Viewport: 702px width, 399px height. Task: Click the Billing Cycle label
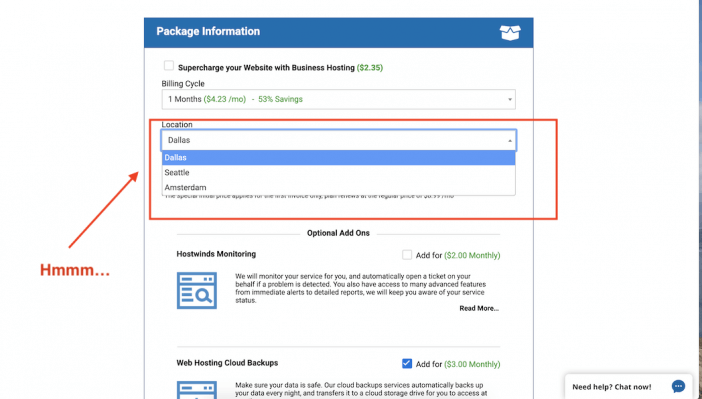(183, 84)
